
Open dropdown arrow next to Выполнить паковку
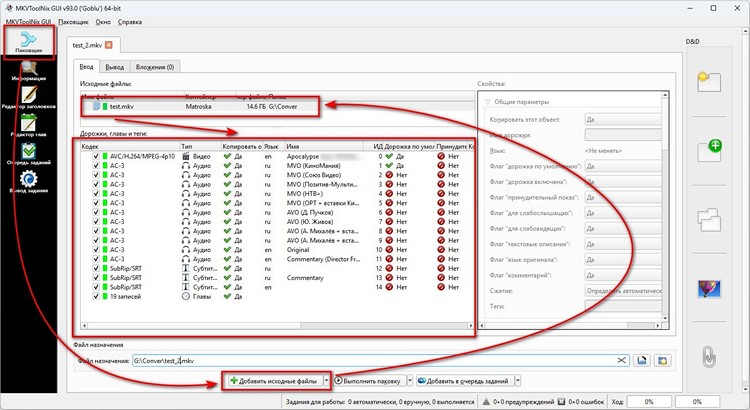[x=410, y=381]
